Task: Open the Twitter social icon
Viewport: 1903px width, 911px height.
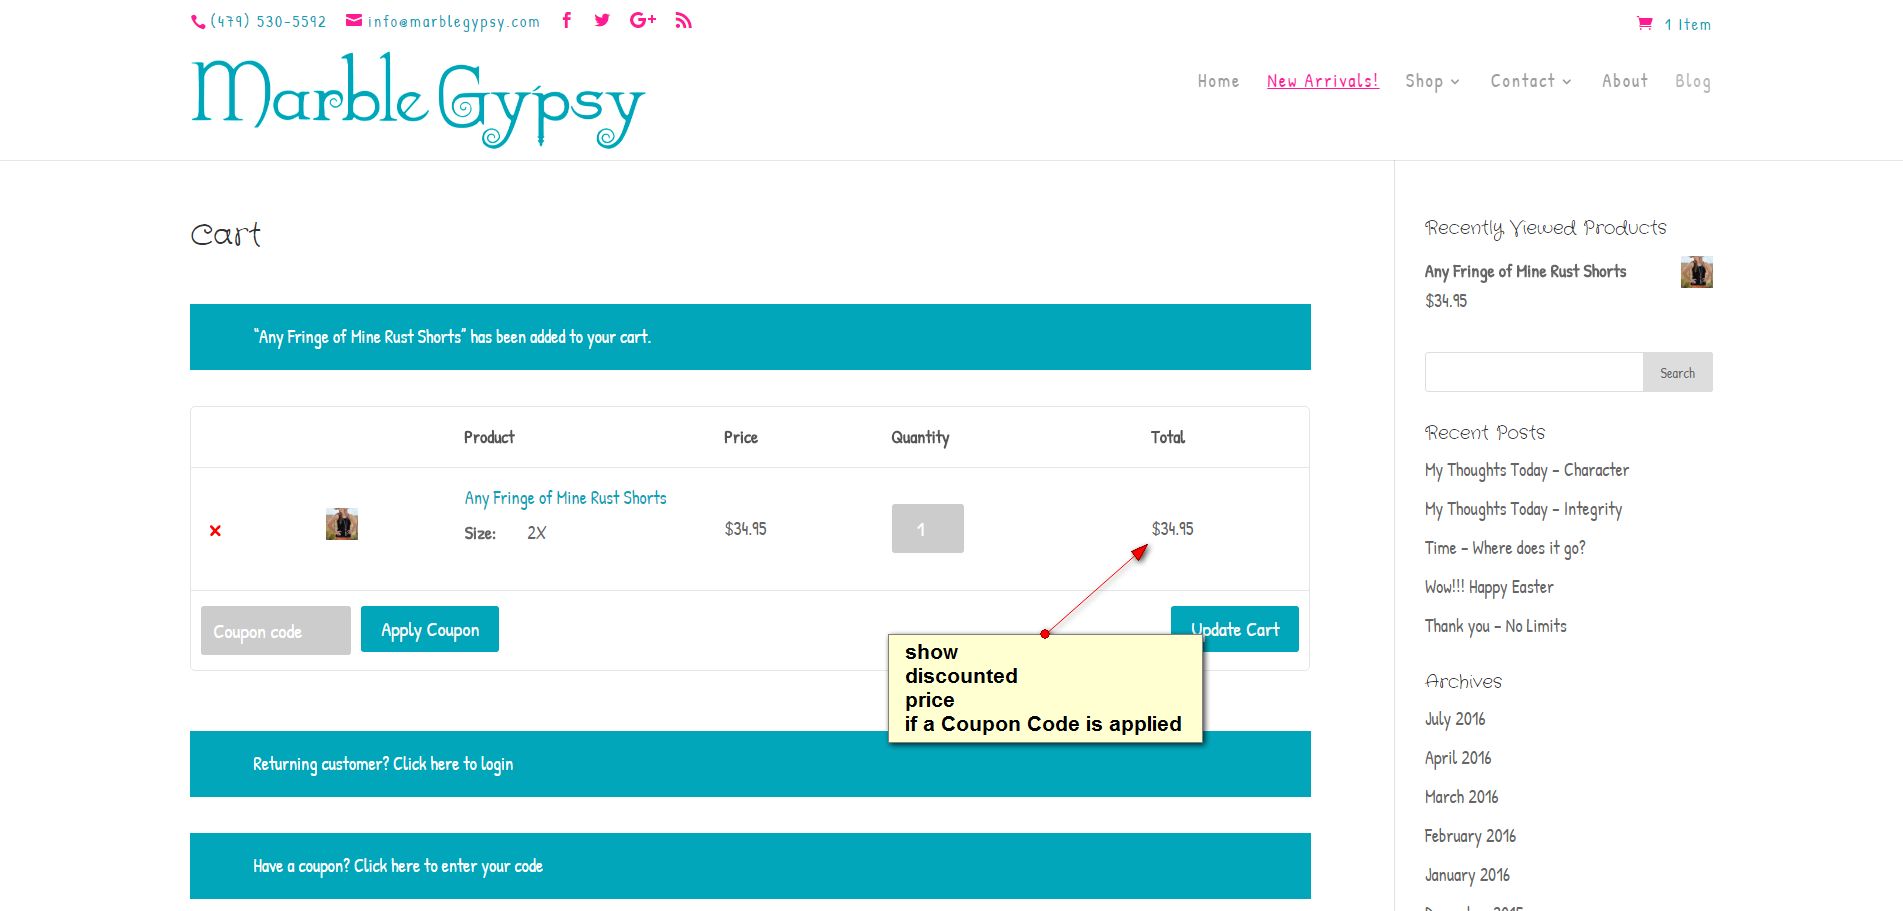Action: point(602,20)
